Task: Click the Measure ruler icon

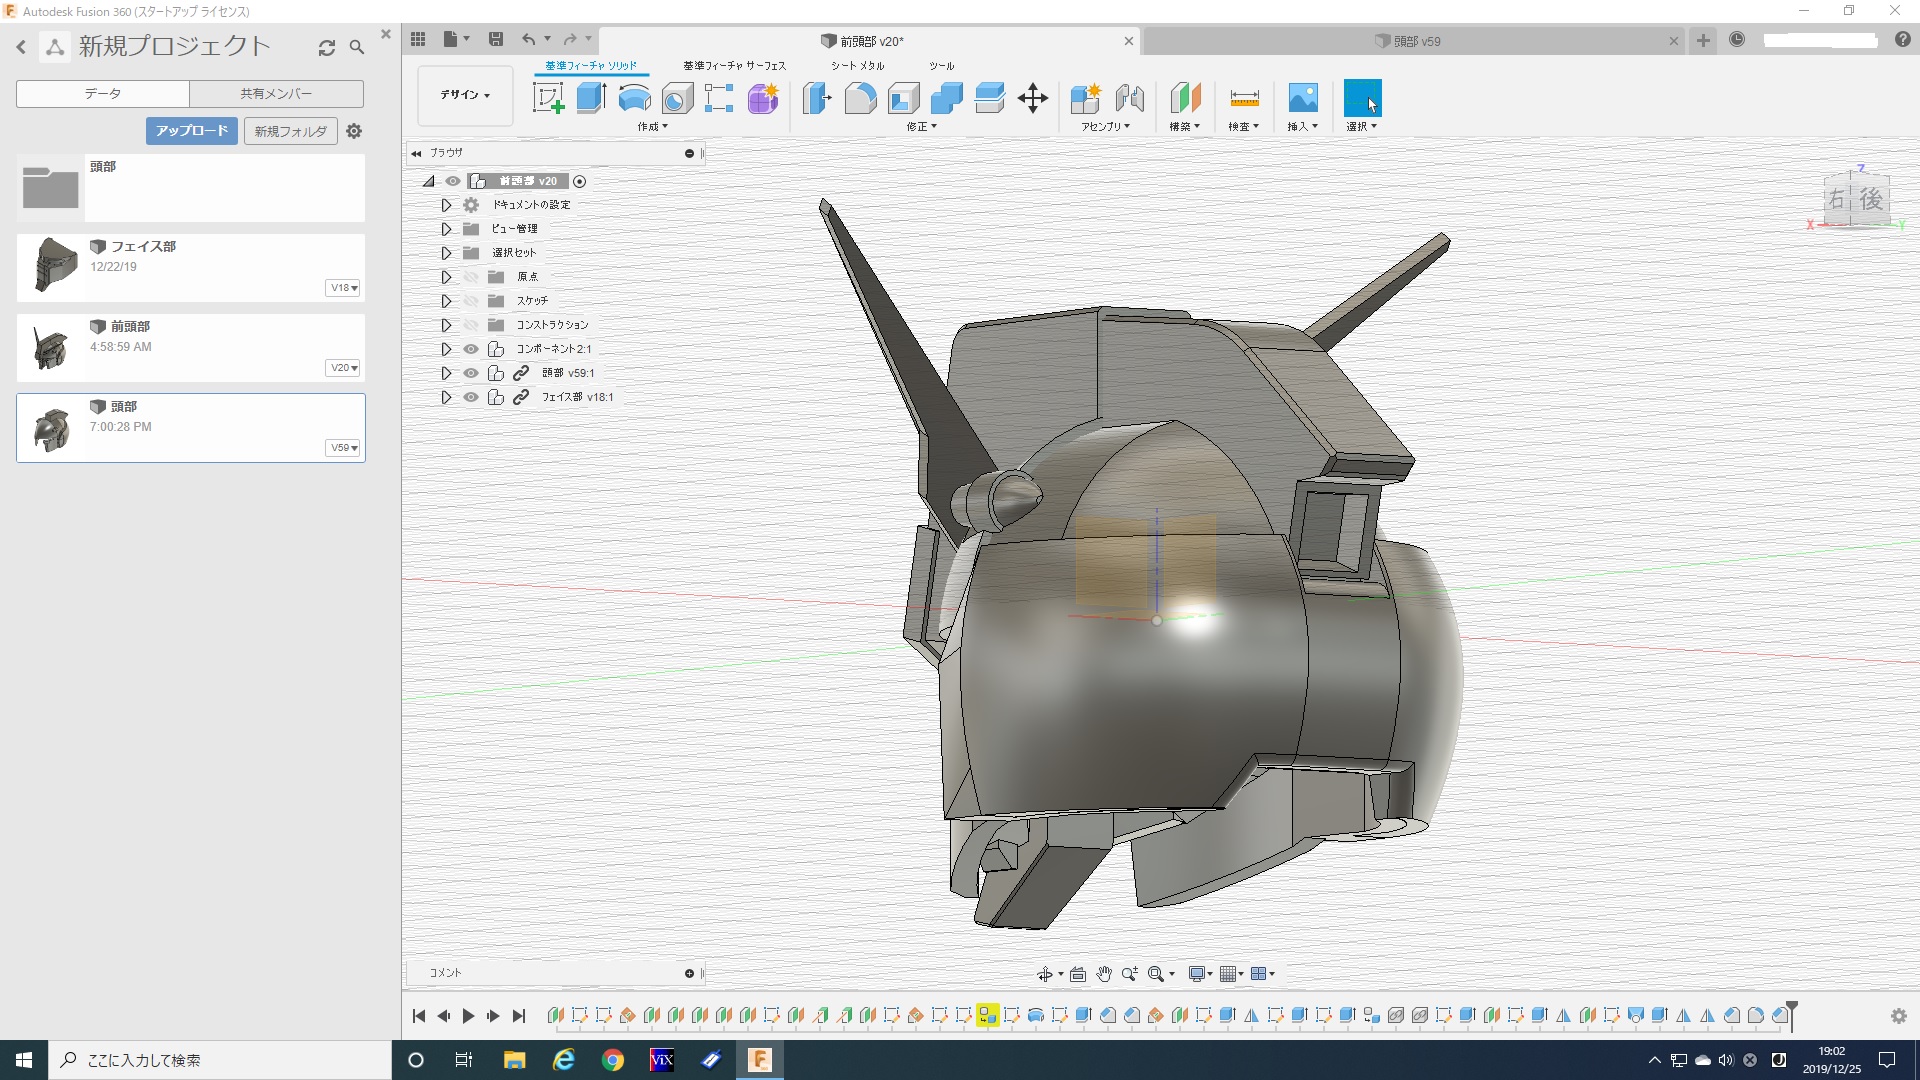Action: 1244,98
